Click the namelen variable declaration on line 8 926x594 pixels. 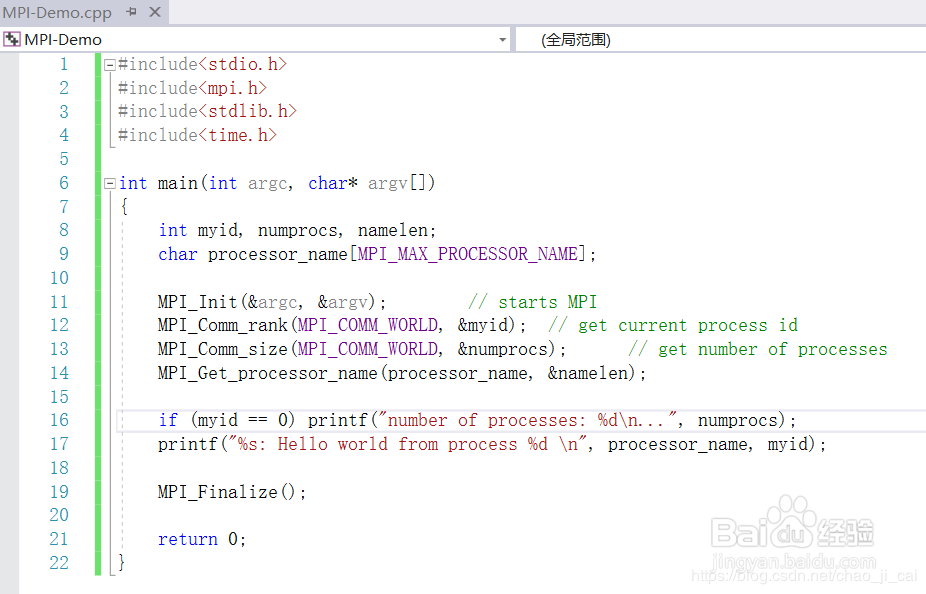(x=393, y=231)
